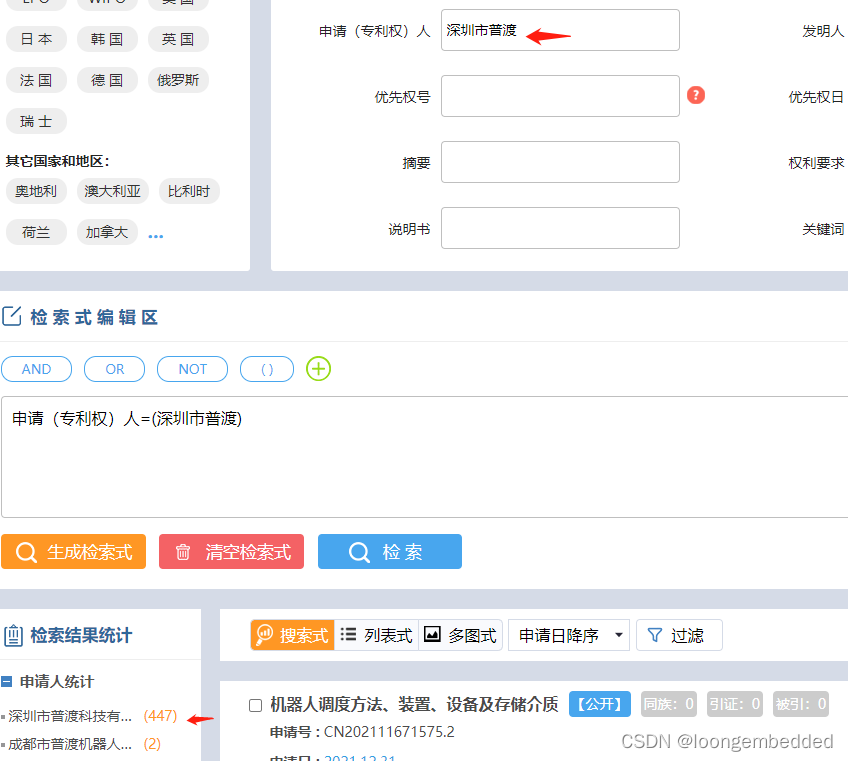Click the green plus operator icon

319,369
